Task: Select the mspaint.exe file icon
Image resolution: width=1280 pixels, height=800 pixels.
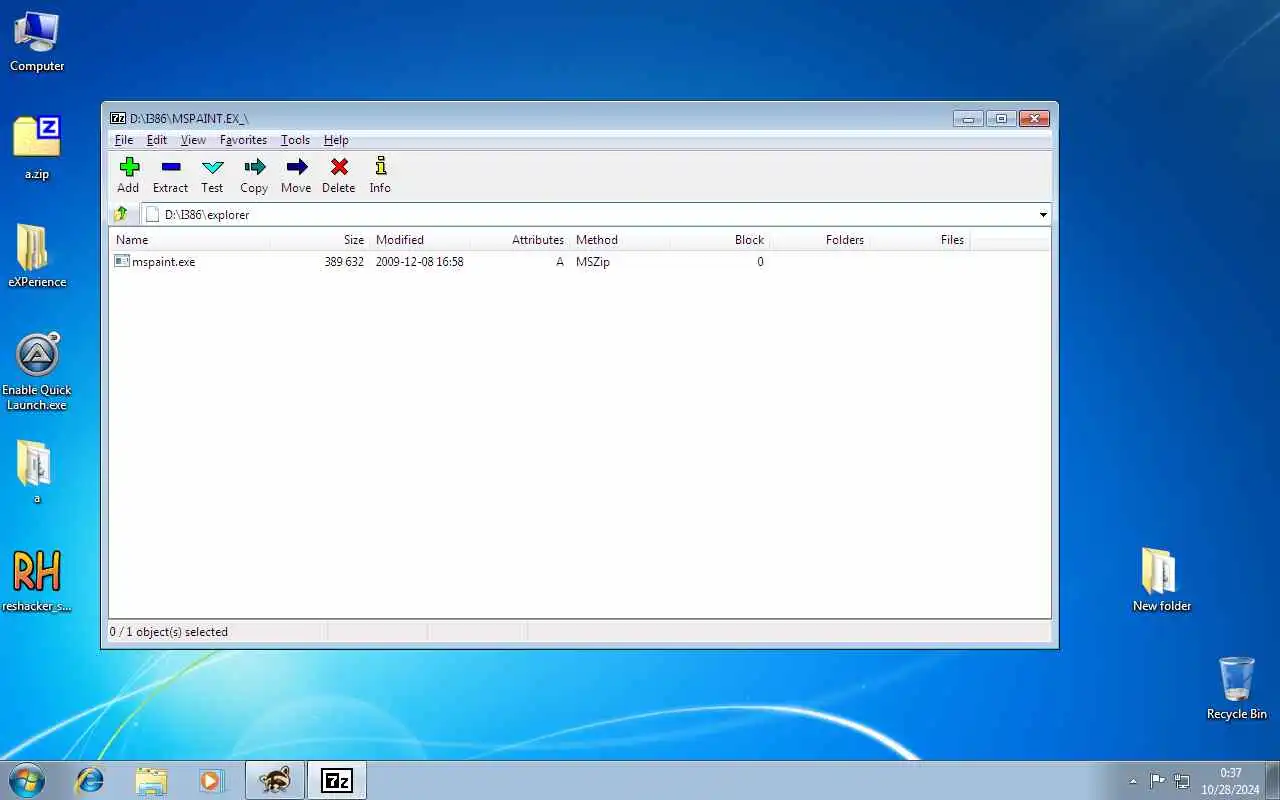Action: click(x=122, y=261)
